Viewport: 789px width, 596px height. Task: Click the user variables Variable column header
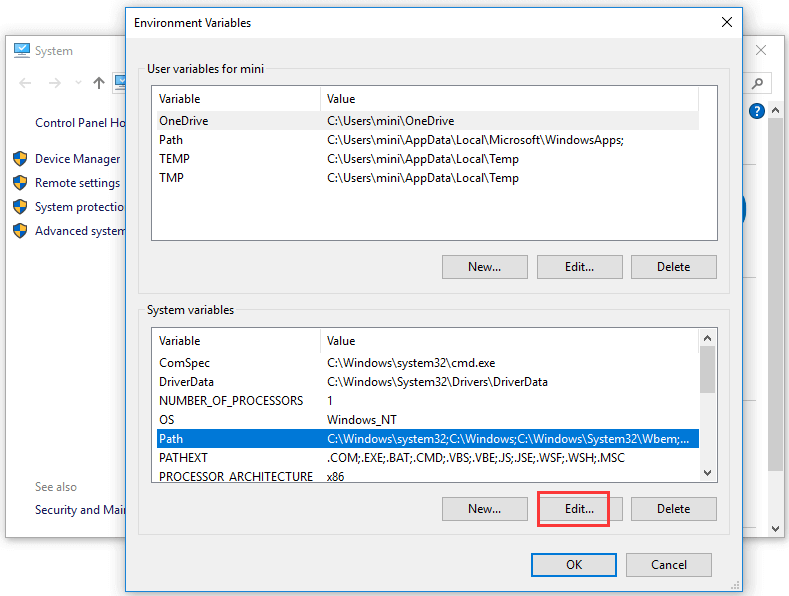238,99
